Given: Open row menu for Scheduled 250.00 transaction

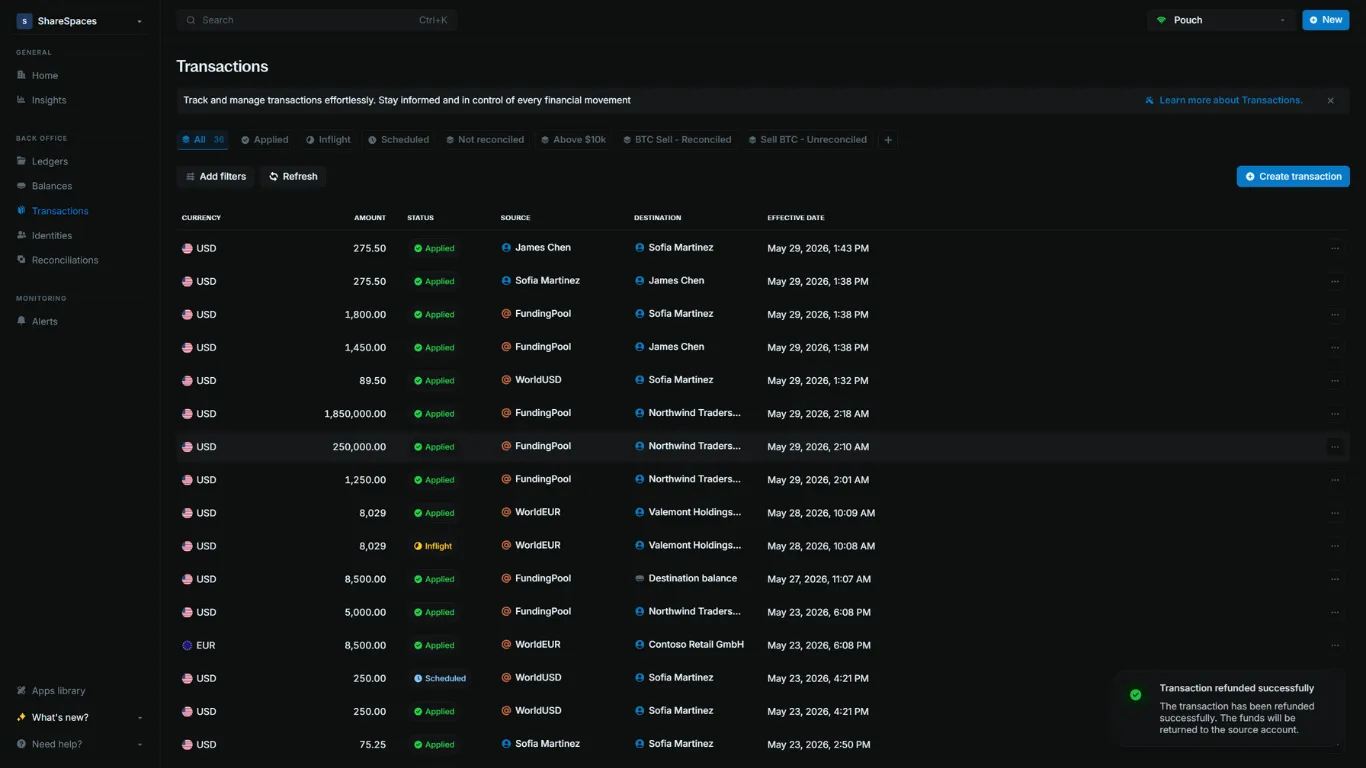Looking at the screenshot, I should tap(1335, 678).
